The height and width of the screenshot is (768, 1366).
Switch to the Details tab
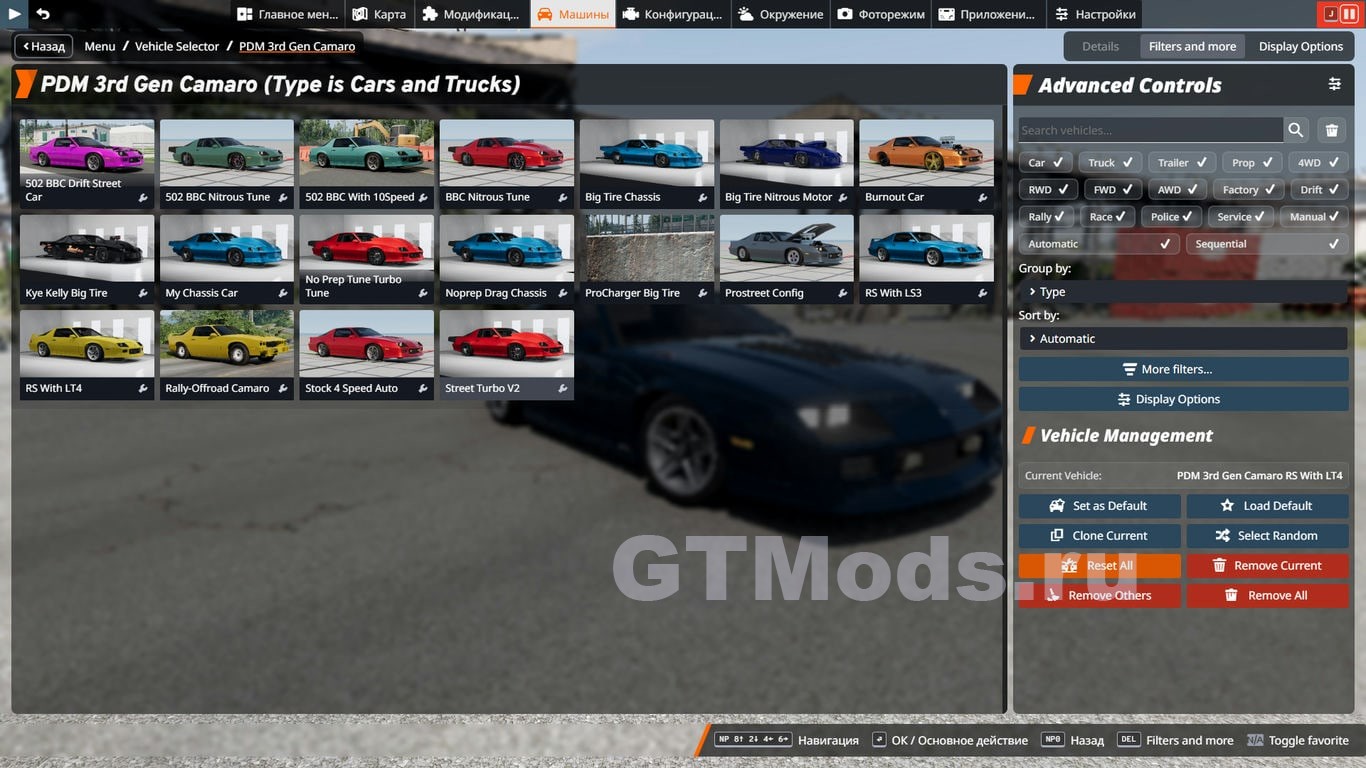(1100, 46)
